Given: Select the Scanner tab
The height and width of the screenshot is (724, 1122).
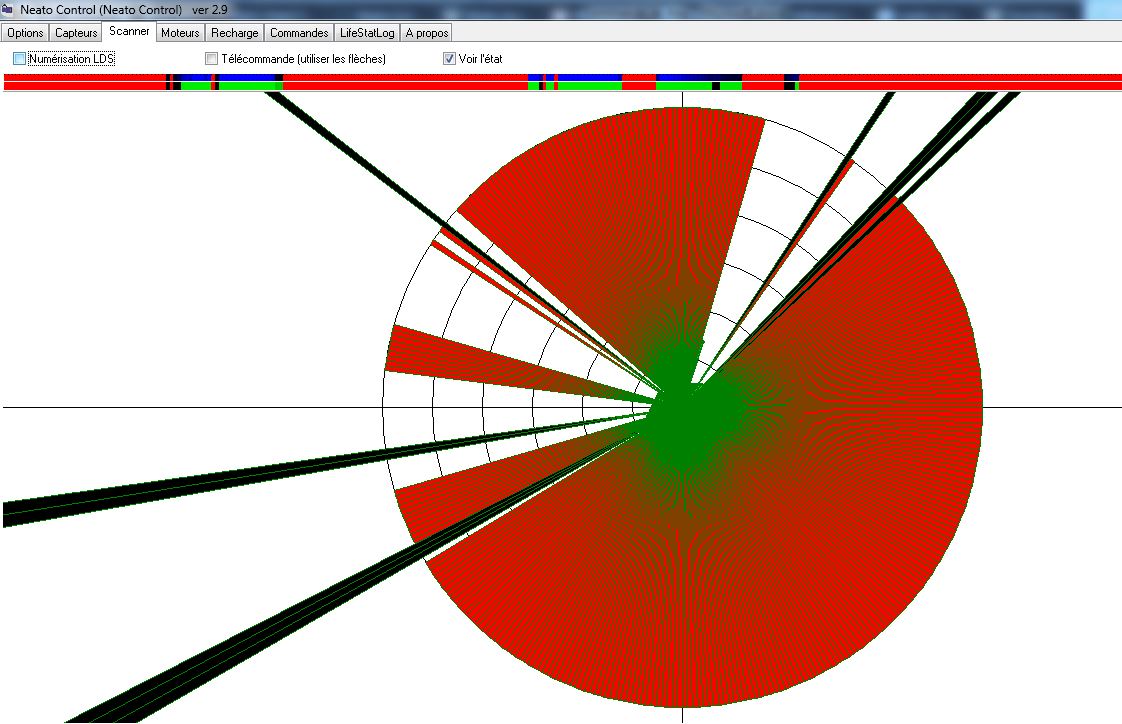Looking at the screenshot, I should pos(130,32).
